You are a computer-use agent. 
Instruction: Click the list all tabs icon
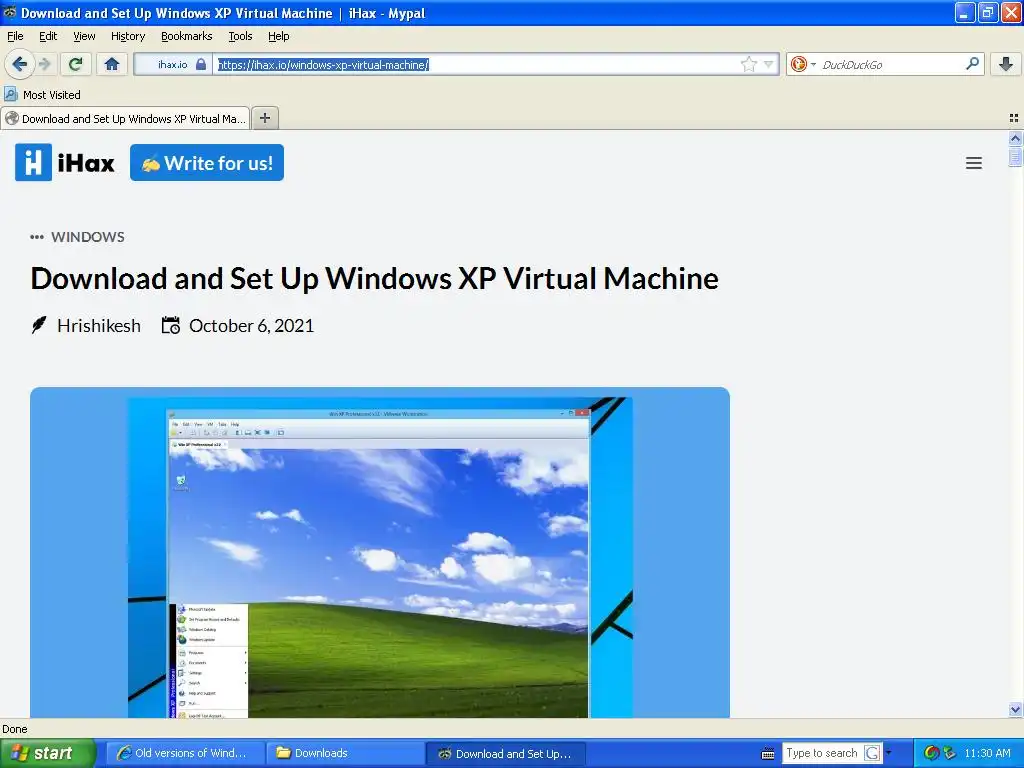pos(1014,118)
